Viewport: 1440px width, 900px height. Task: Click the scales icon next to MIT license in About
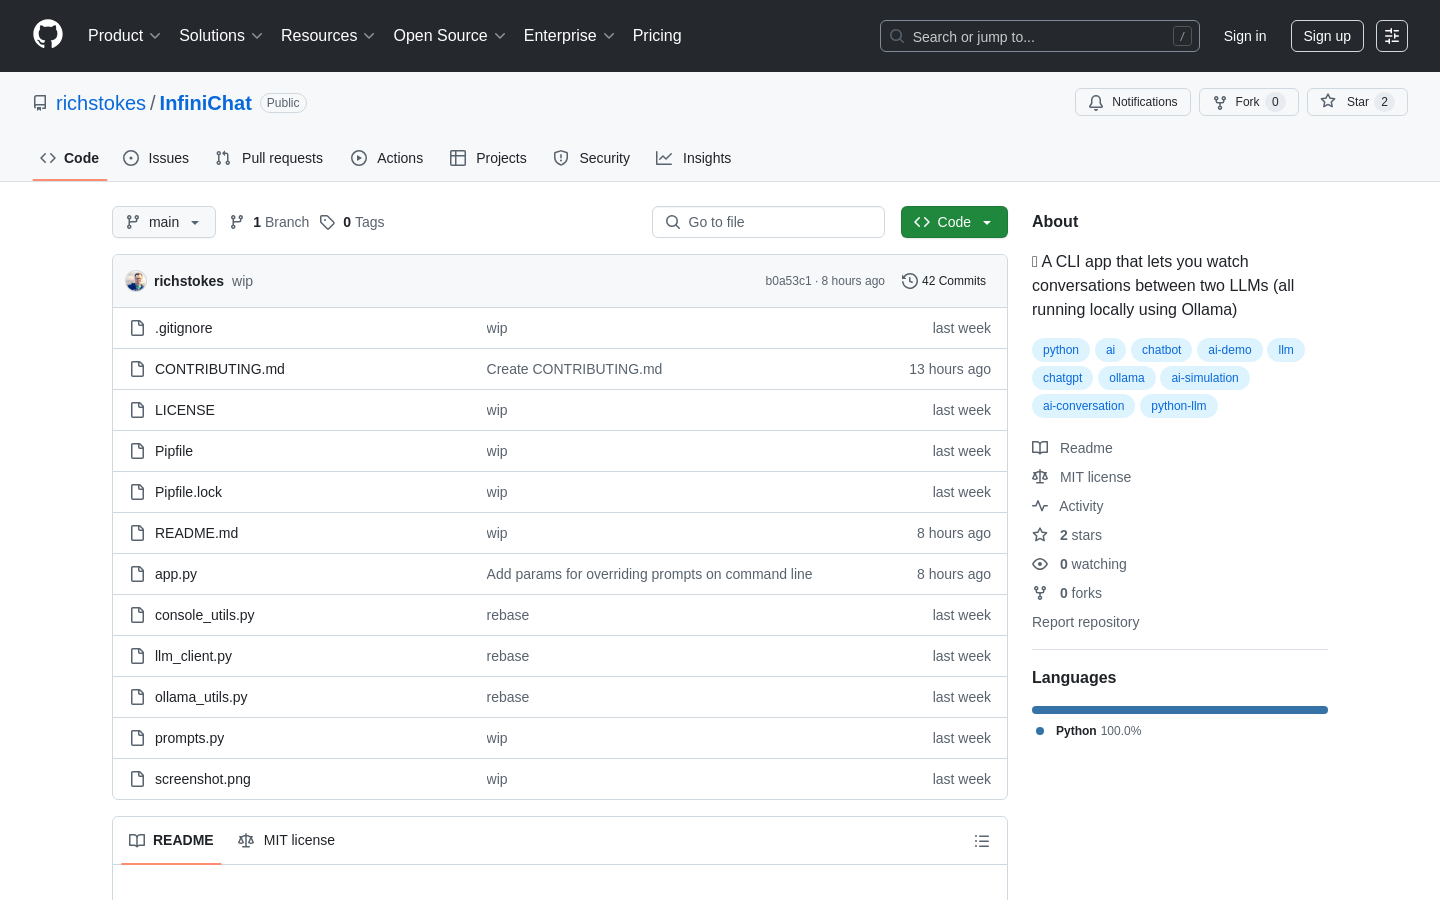tap(1040, 477)
